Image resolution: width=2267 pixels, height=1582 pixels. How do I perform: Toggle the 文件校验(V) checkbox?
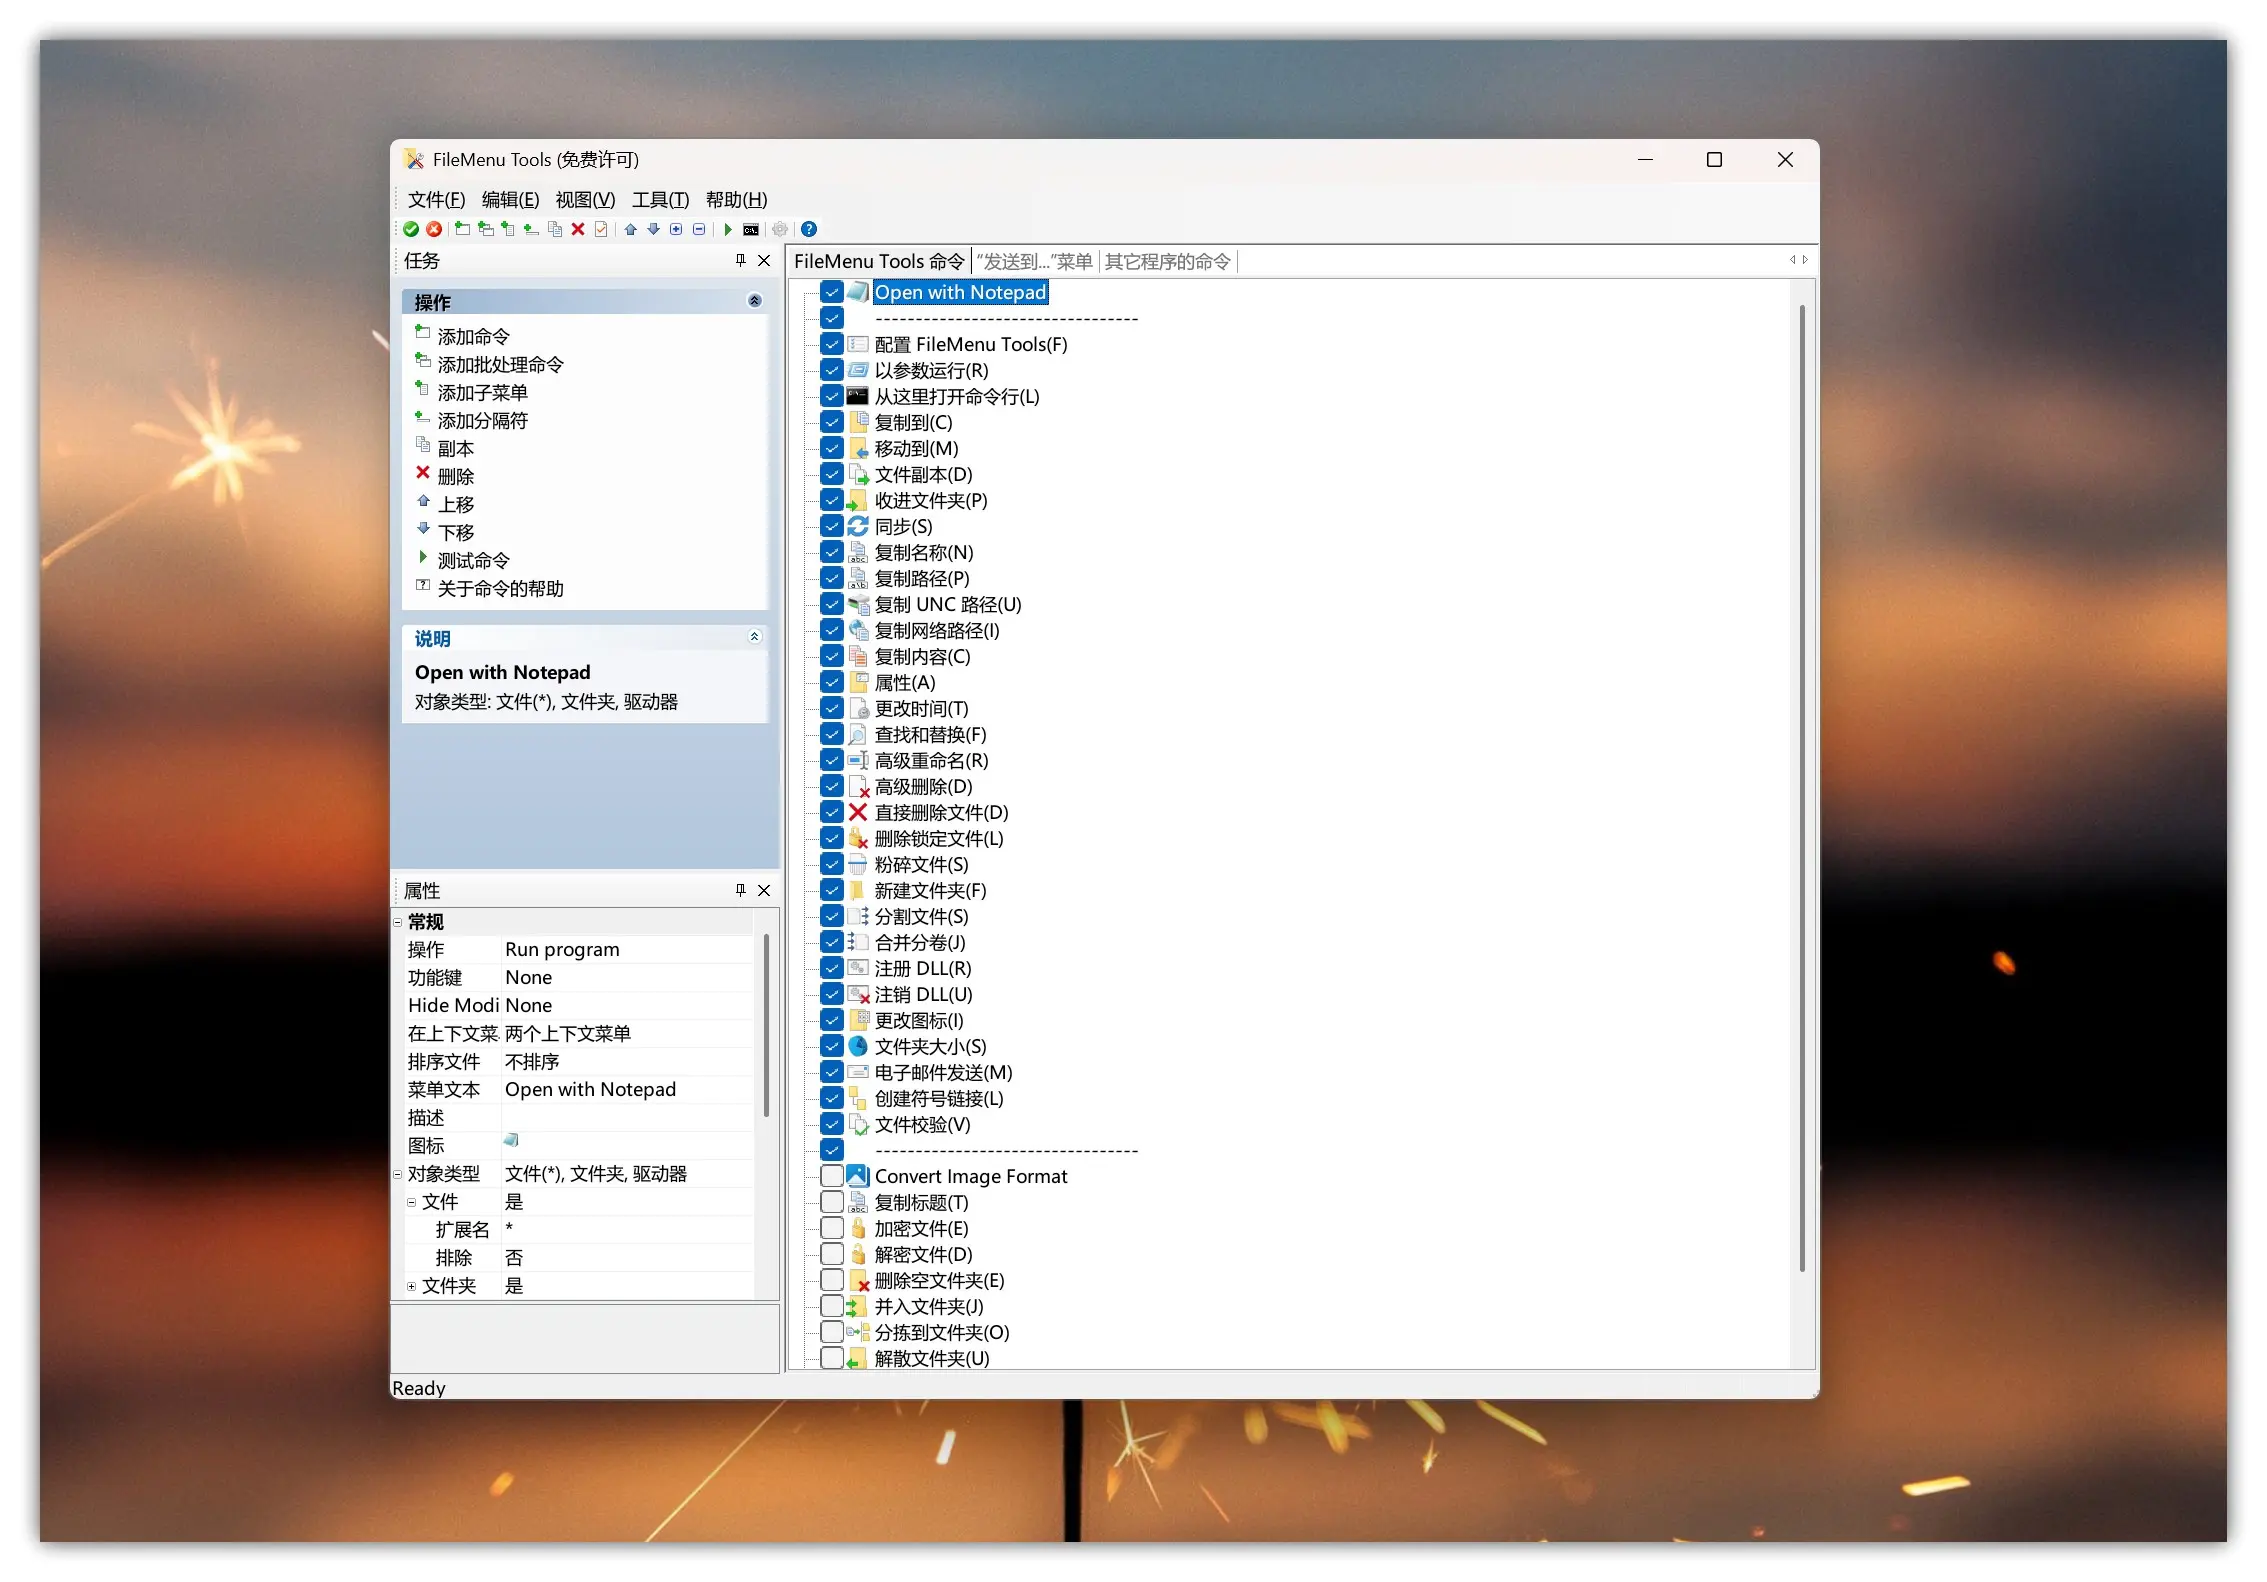tap(832, 1124)
